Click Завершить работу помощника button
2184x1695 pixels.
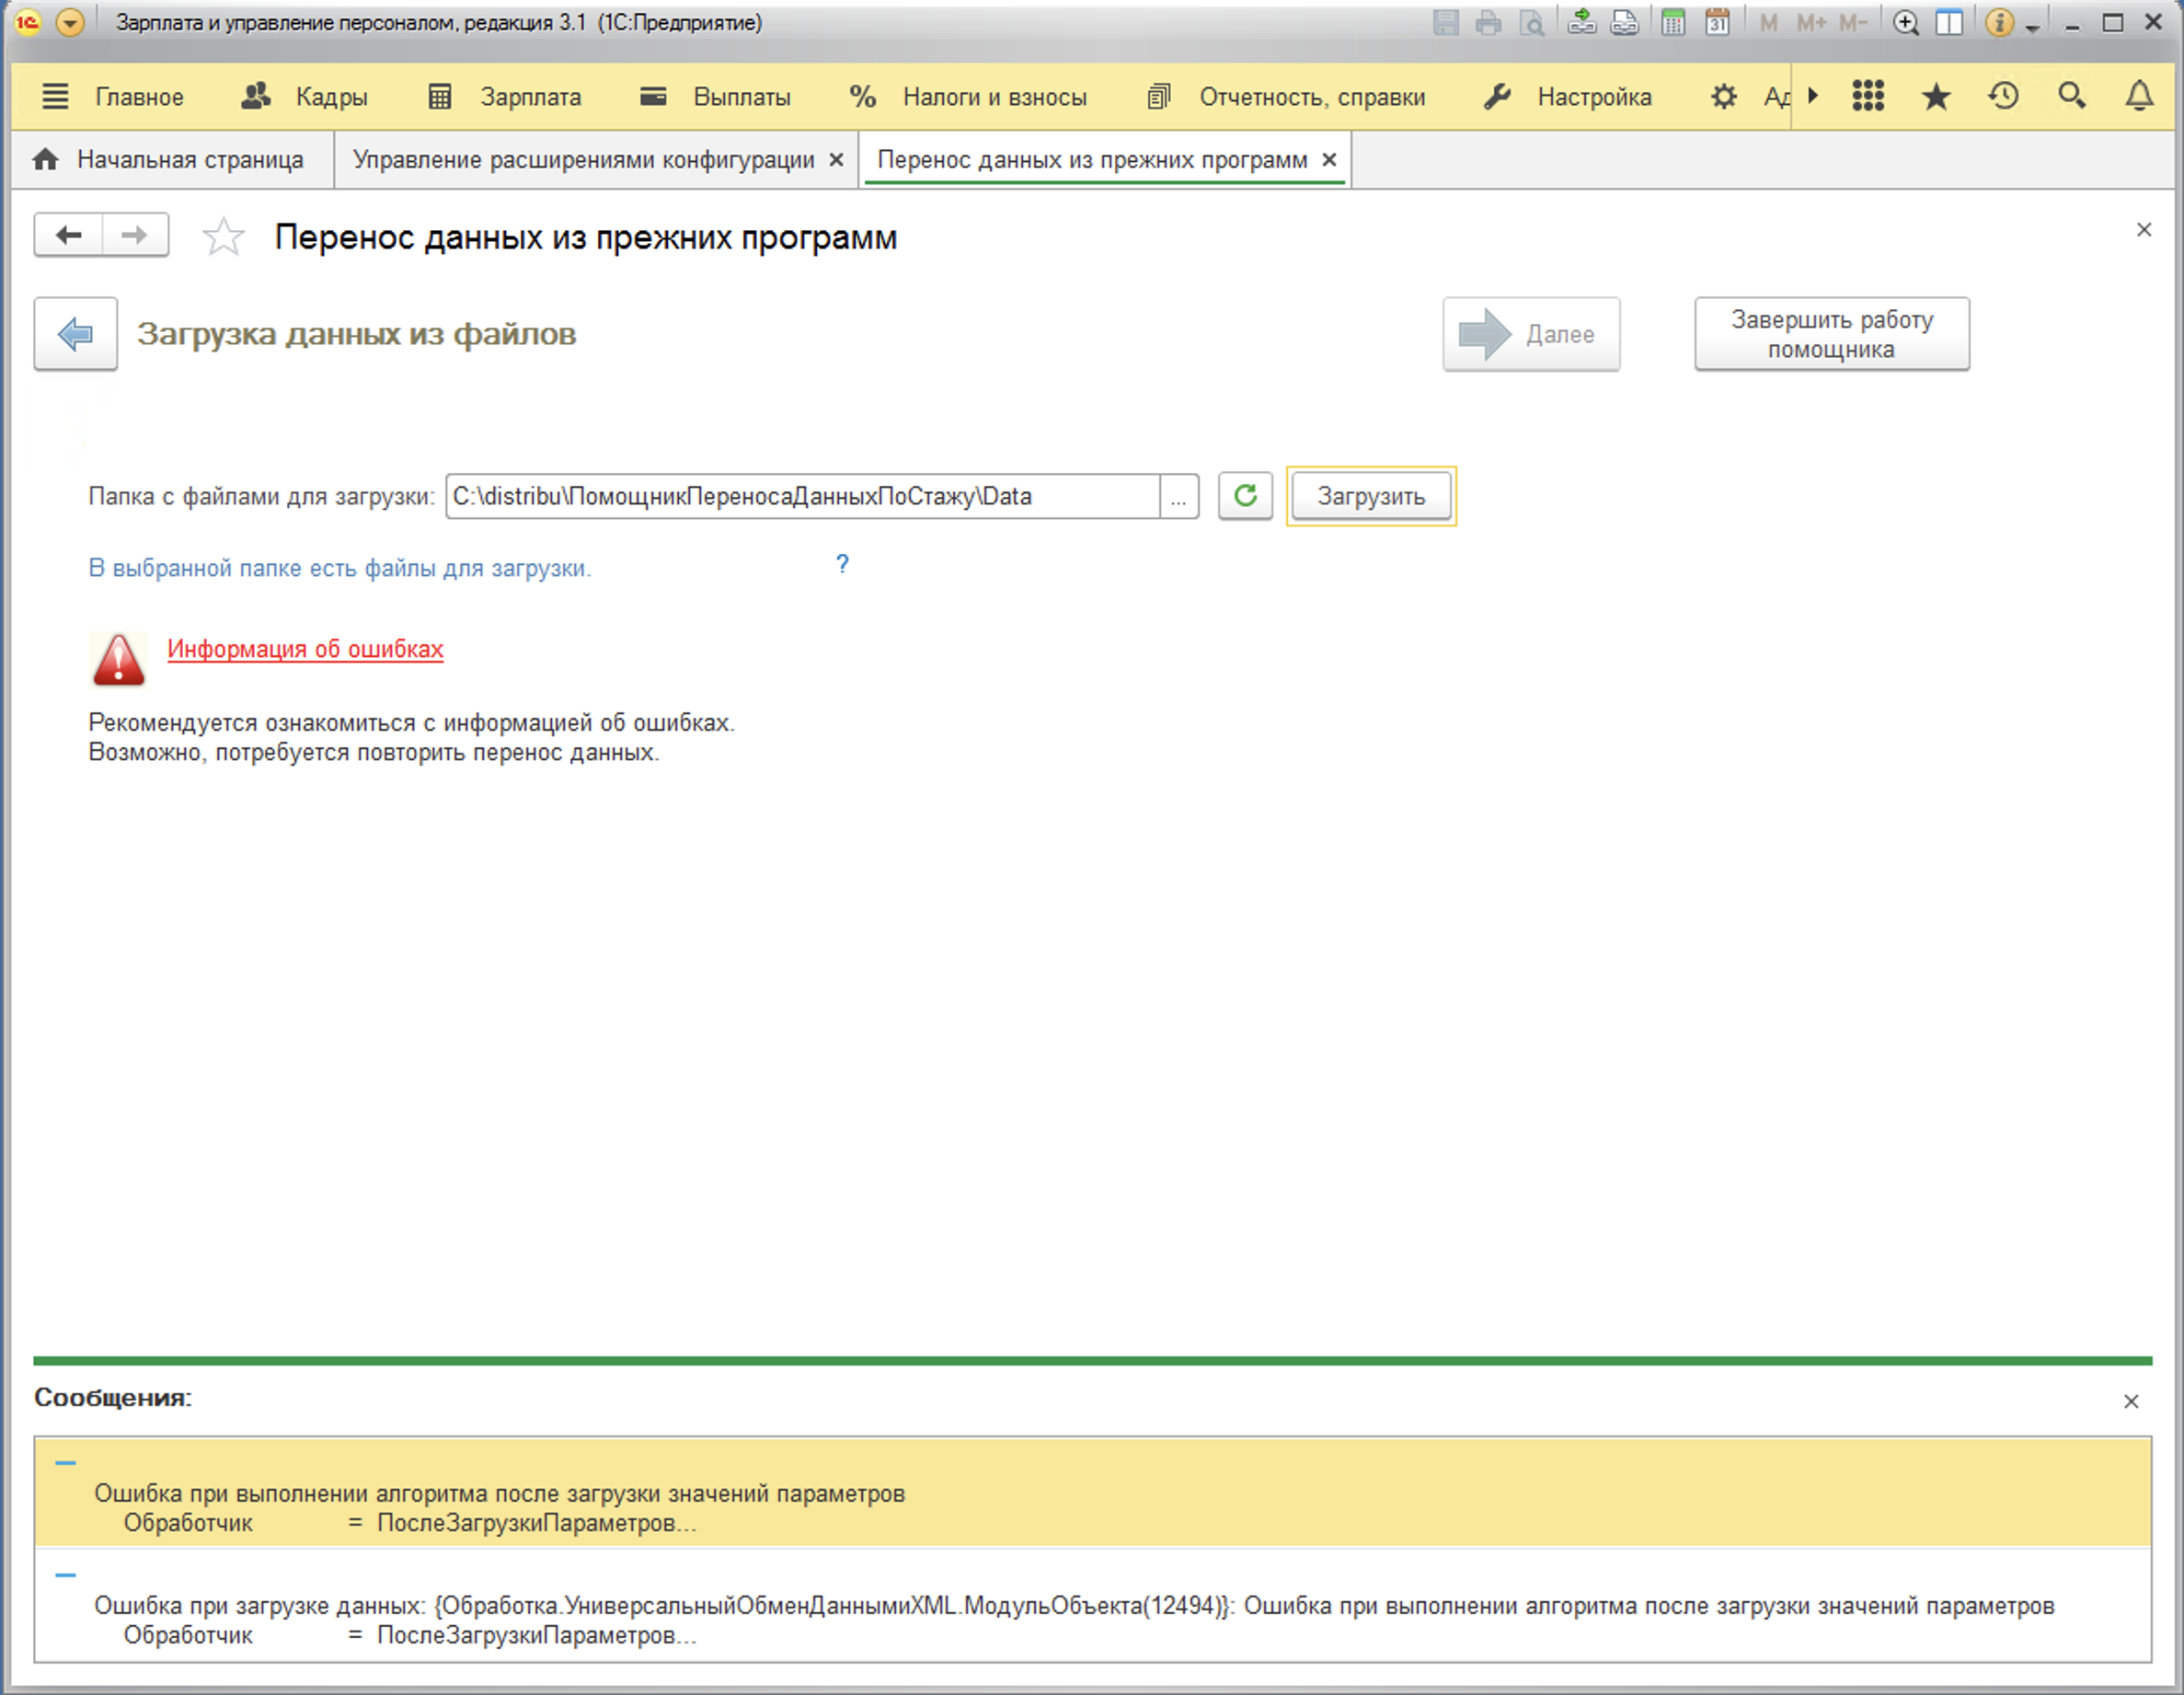(1832, 334)
